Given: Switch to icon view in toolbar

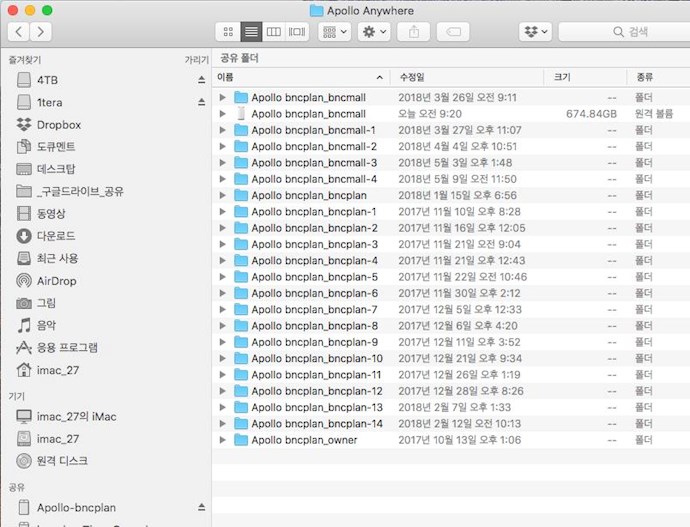Looking at the screenshot, I should [x=229, y=32].
